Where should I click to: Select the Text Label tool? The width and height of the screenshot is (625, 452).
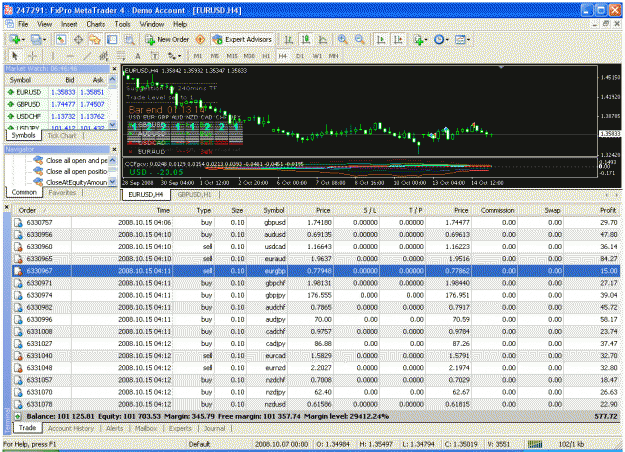coord(155,56)
